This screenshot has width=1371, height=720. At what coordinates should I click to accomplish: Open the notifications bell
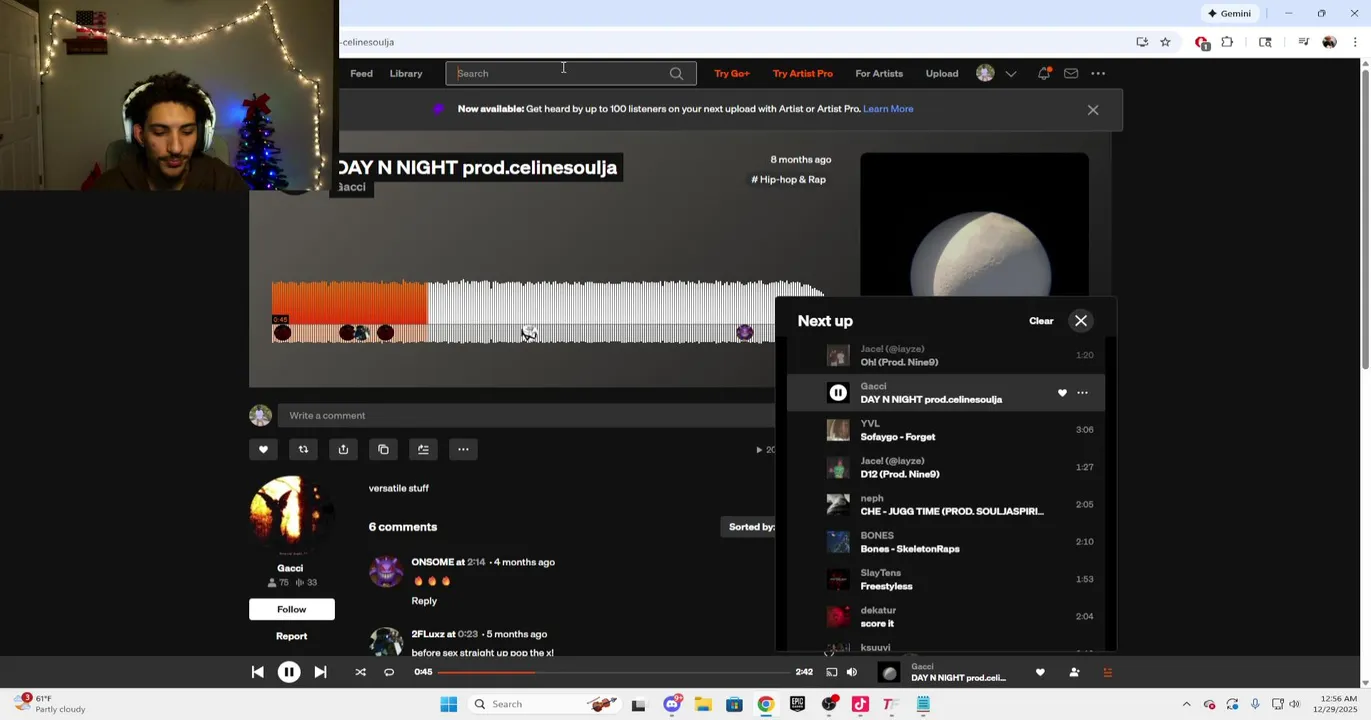point(1044,73)
